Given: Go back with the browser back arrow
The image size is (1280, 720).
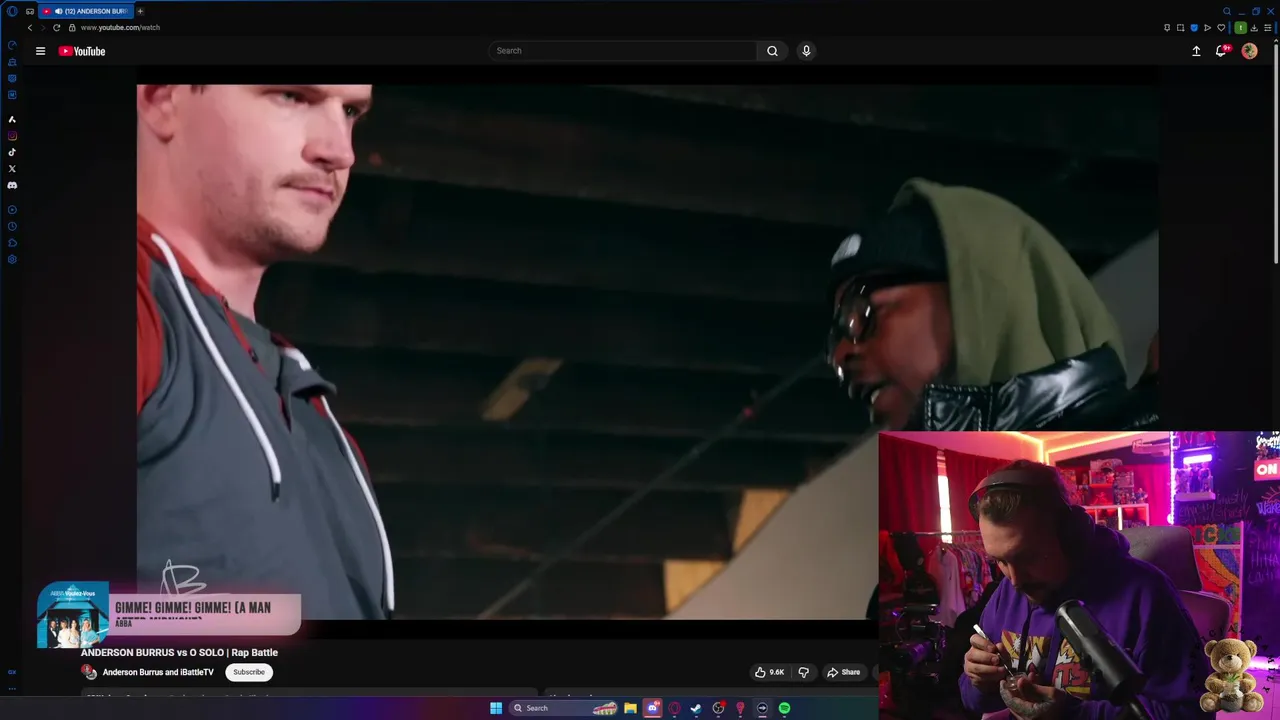Looking at the screenshot, I should pyautogui.click(x=30, y=27).
